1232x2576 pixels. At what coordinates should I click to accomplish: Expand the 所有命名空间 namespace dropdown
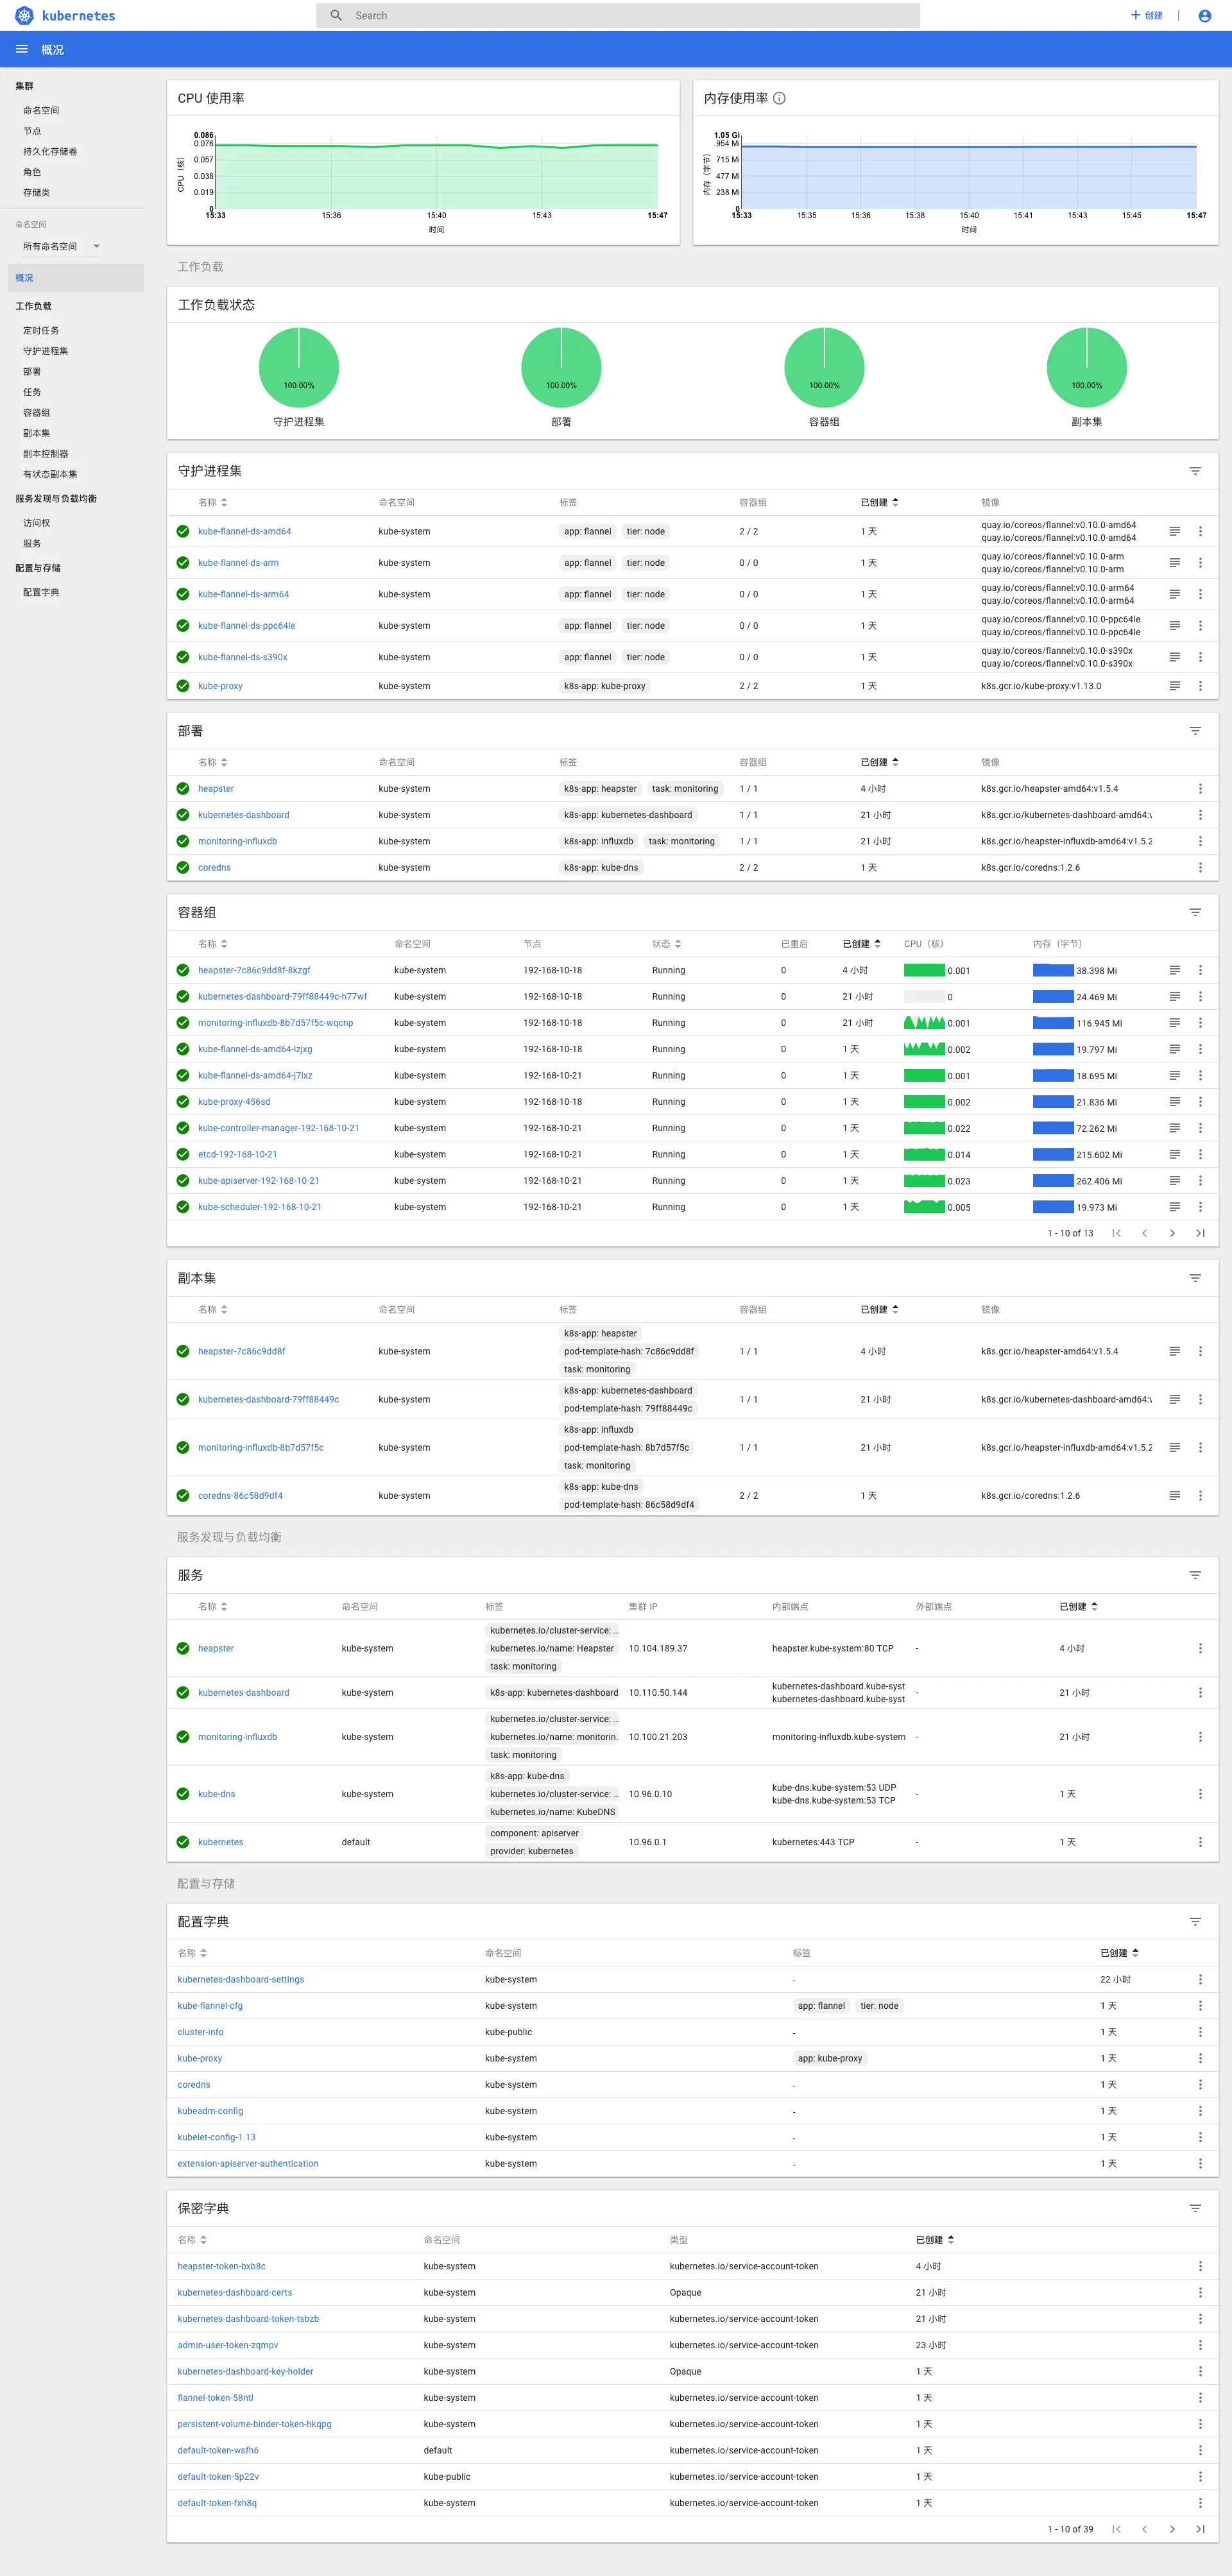(x=61, y=246)
